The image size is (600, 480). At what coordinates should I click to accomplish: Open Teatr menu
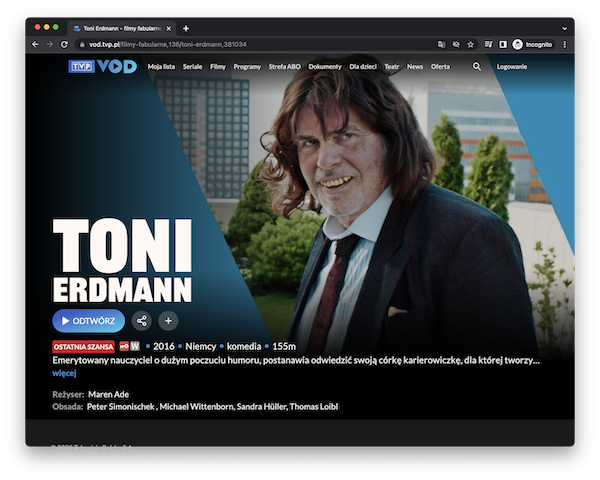391,67
